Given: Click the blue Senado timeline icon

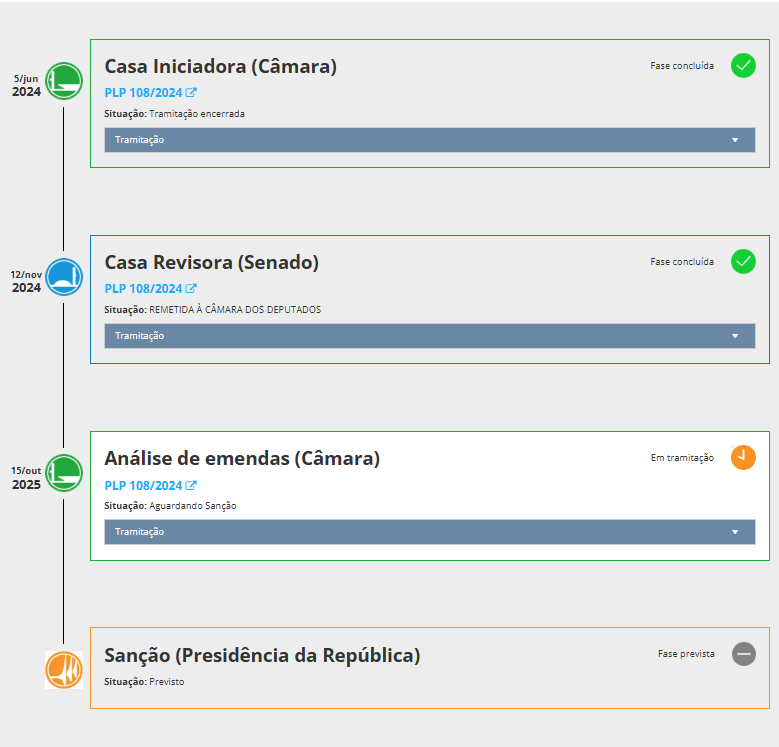Looking at the screenshot, I should [65, 276].
